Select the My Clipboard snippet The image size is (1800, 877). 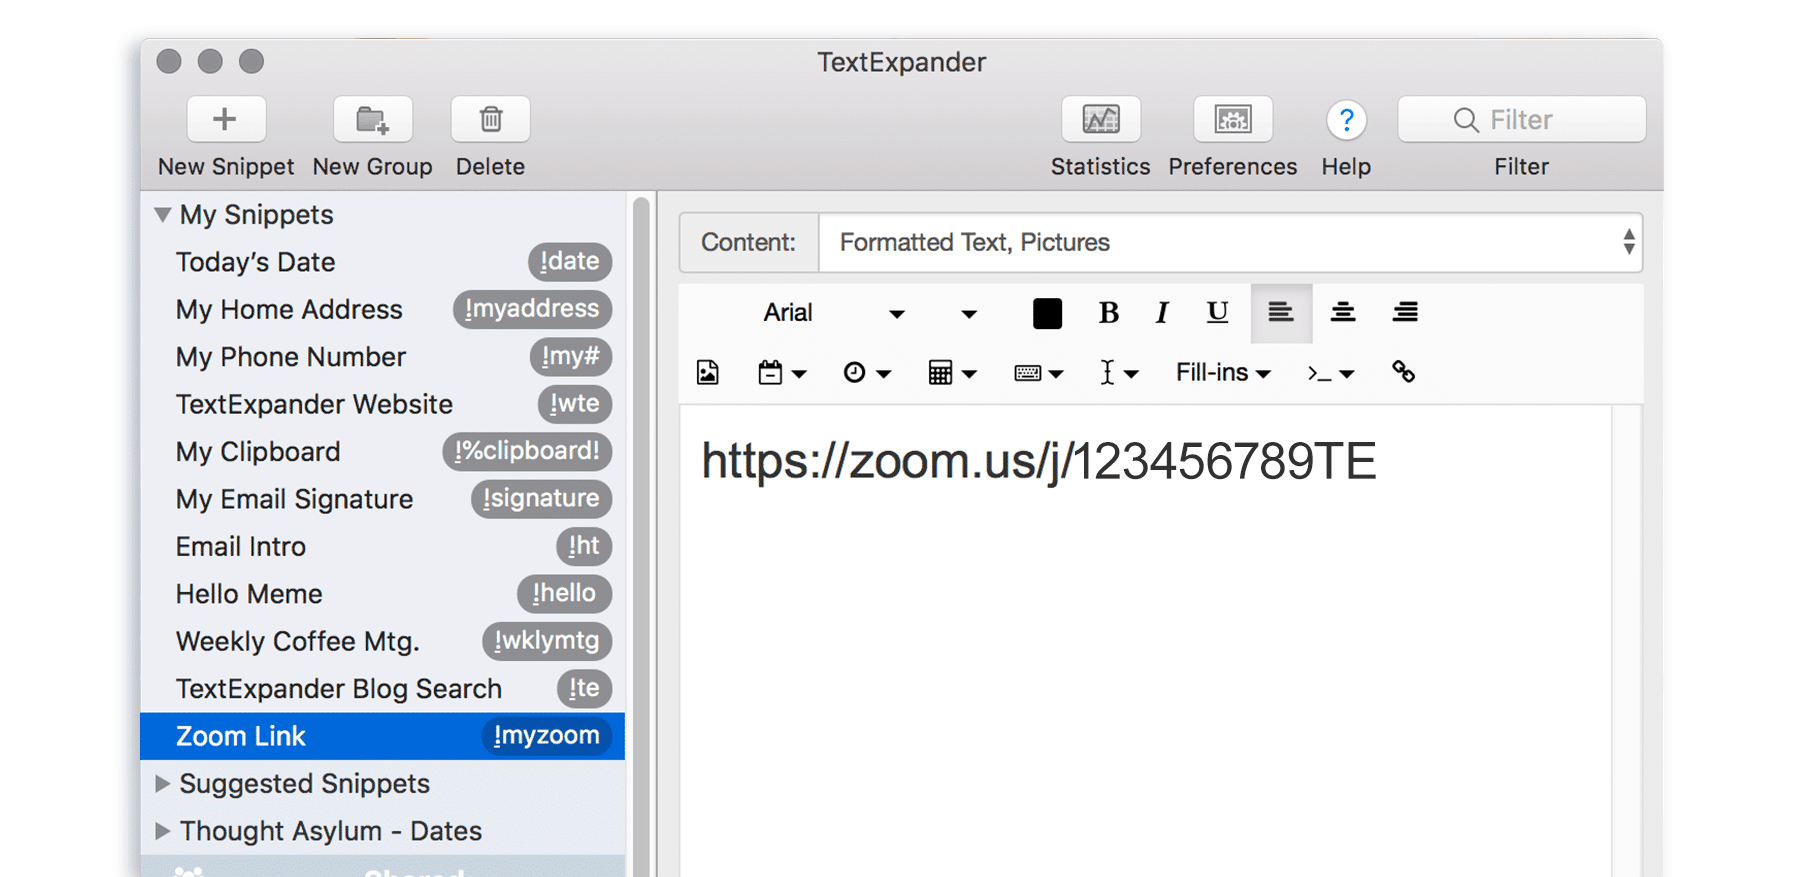pyautogui.click(x=382, y=452)
